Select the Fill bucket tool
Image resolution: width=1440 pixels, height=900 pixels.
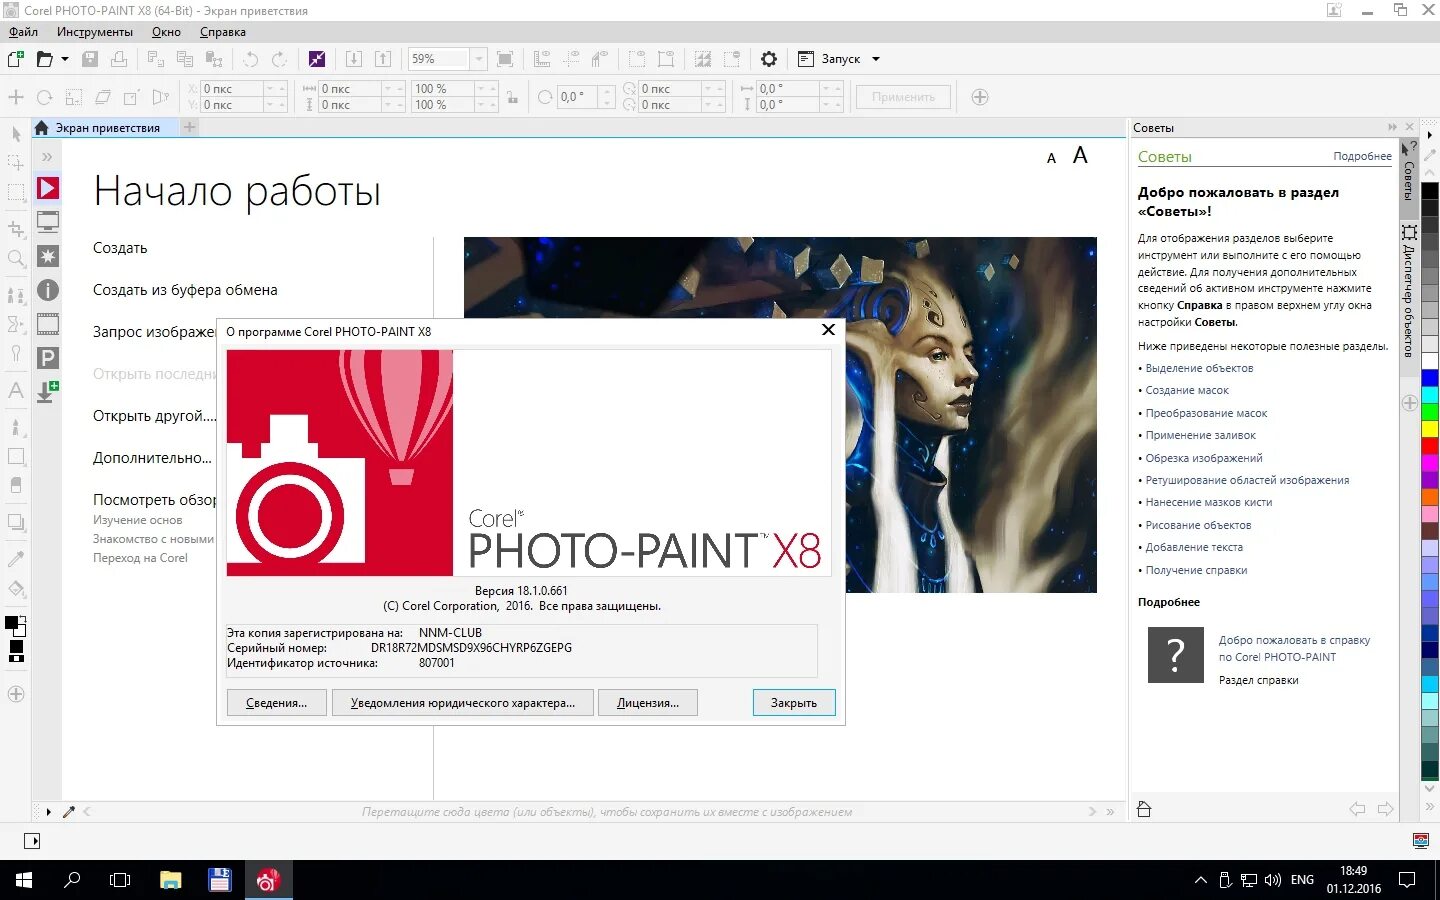pos(16,589)
